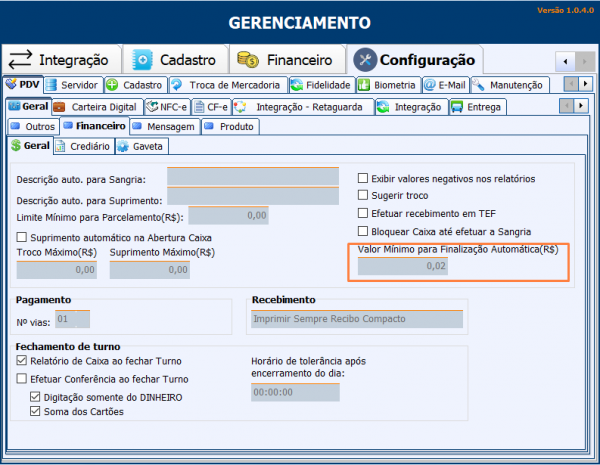Screen dimensions: 600x465
Task: Click the Horário de tolerância time field
Action: point(280,393)
